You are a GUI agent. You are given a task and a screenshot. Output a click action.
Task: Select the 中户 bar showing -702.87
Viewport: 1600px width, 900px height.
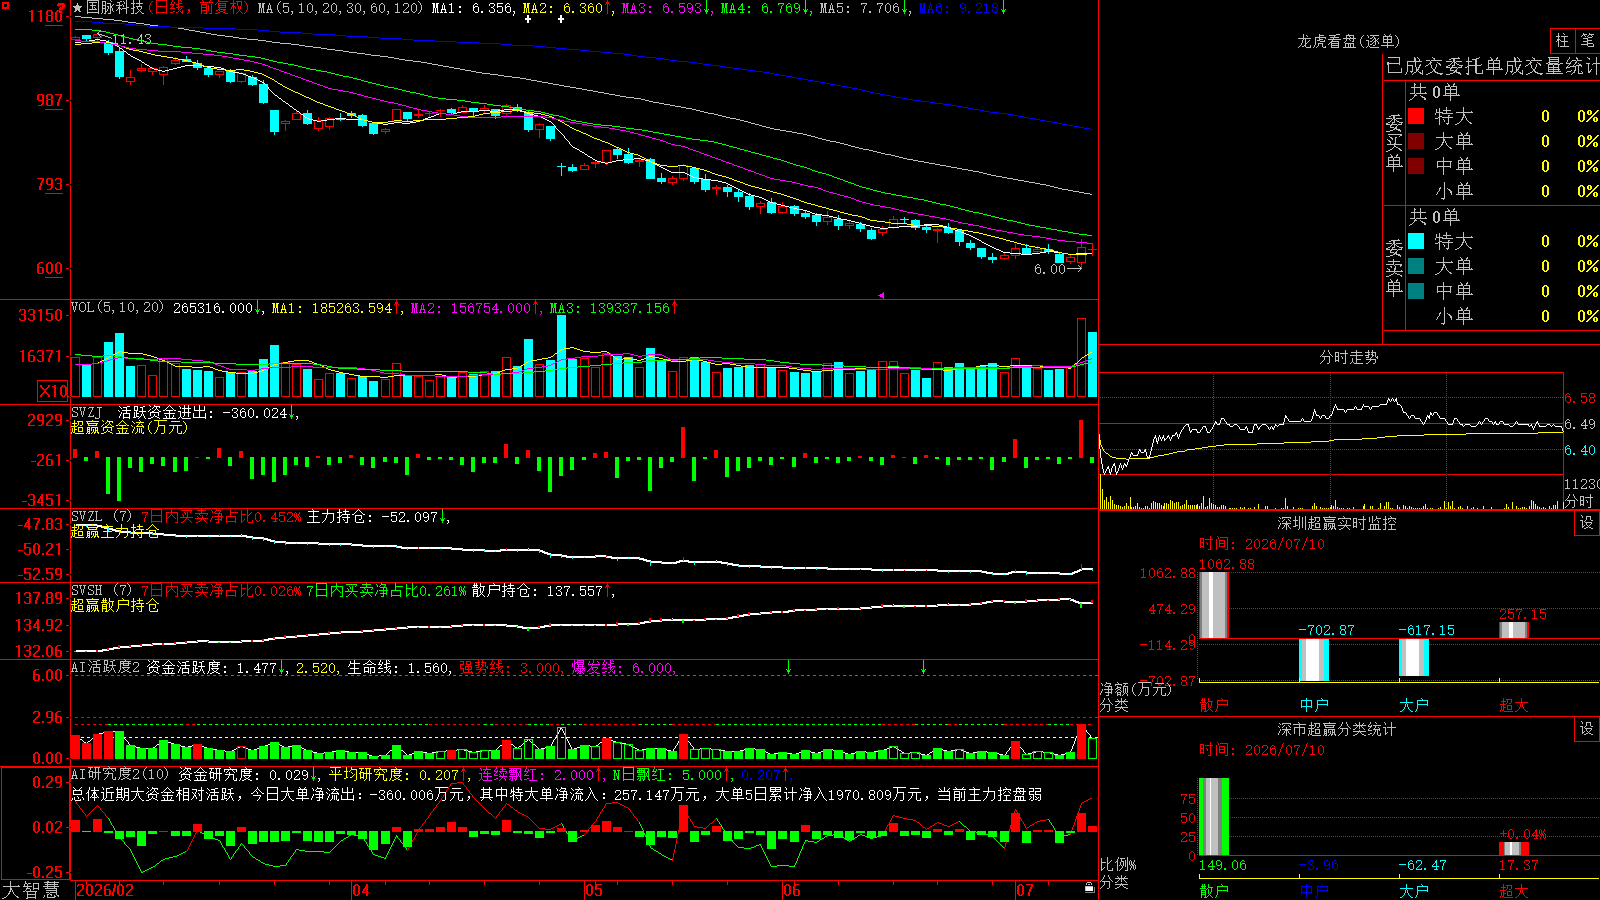pyautogui.click(x=1314, y=660)
